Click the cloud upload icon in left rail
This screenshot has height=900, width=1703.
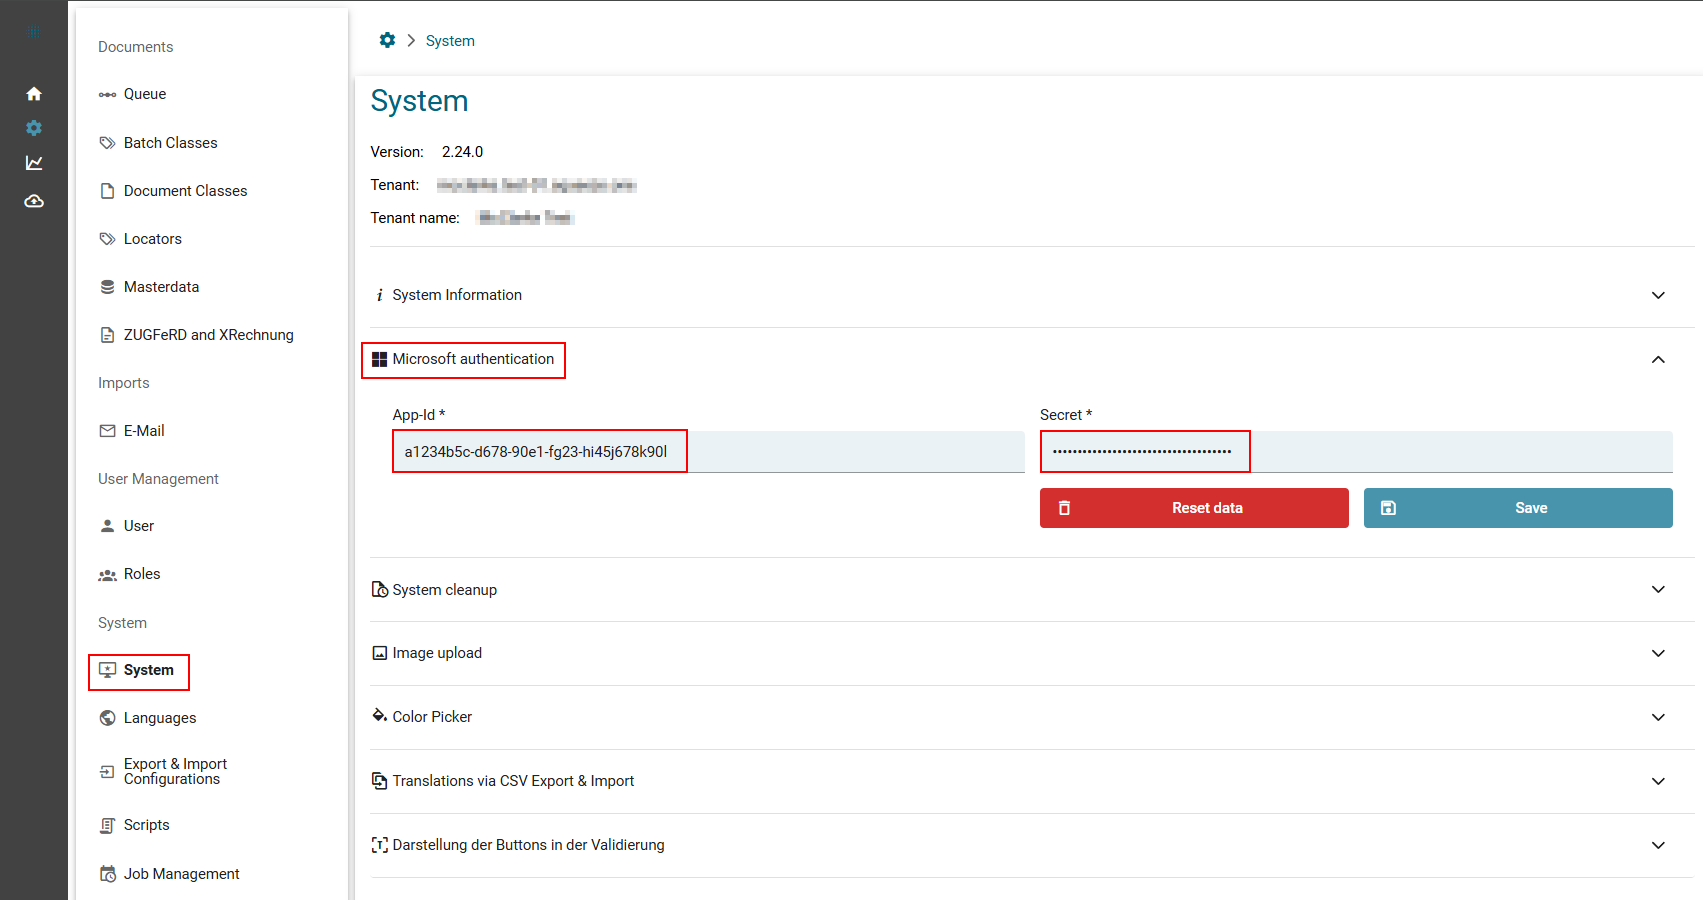point(34,201)
